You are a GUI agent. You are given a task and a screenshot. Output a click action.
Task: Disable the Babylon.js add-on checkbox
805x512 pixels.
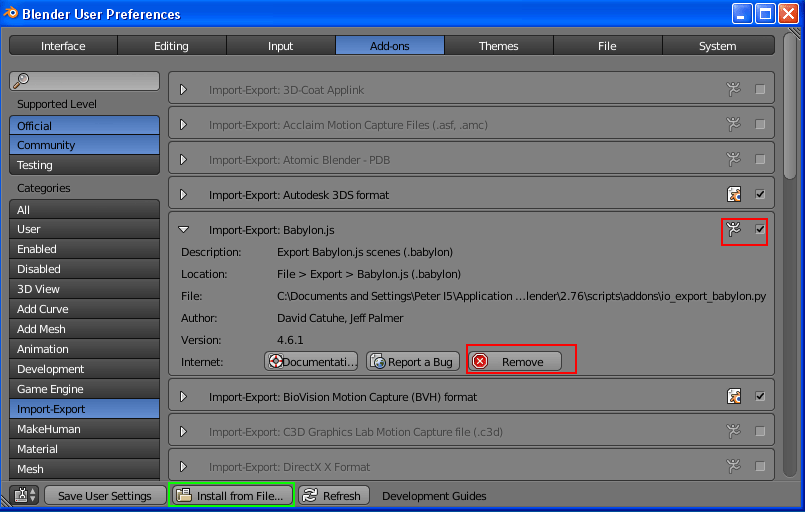tap(760, 229)
